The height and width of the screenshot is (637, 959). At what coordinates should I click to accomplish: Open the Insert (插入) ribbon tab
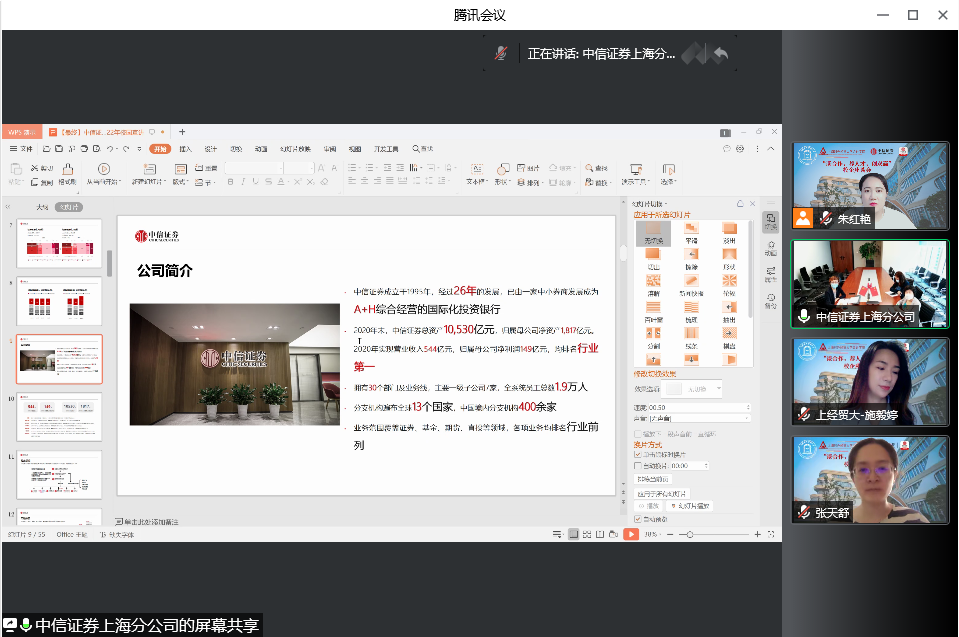click(x=185, y=148)
